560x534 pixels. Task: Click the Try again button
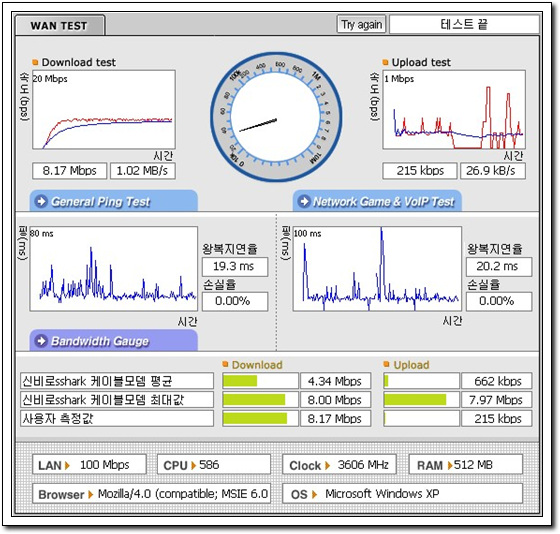[361, 25]
